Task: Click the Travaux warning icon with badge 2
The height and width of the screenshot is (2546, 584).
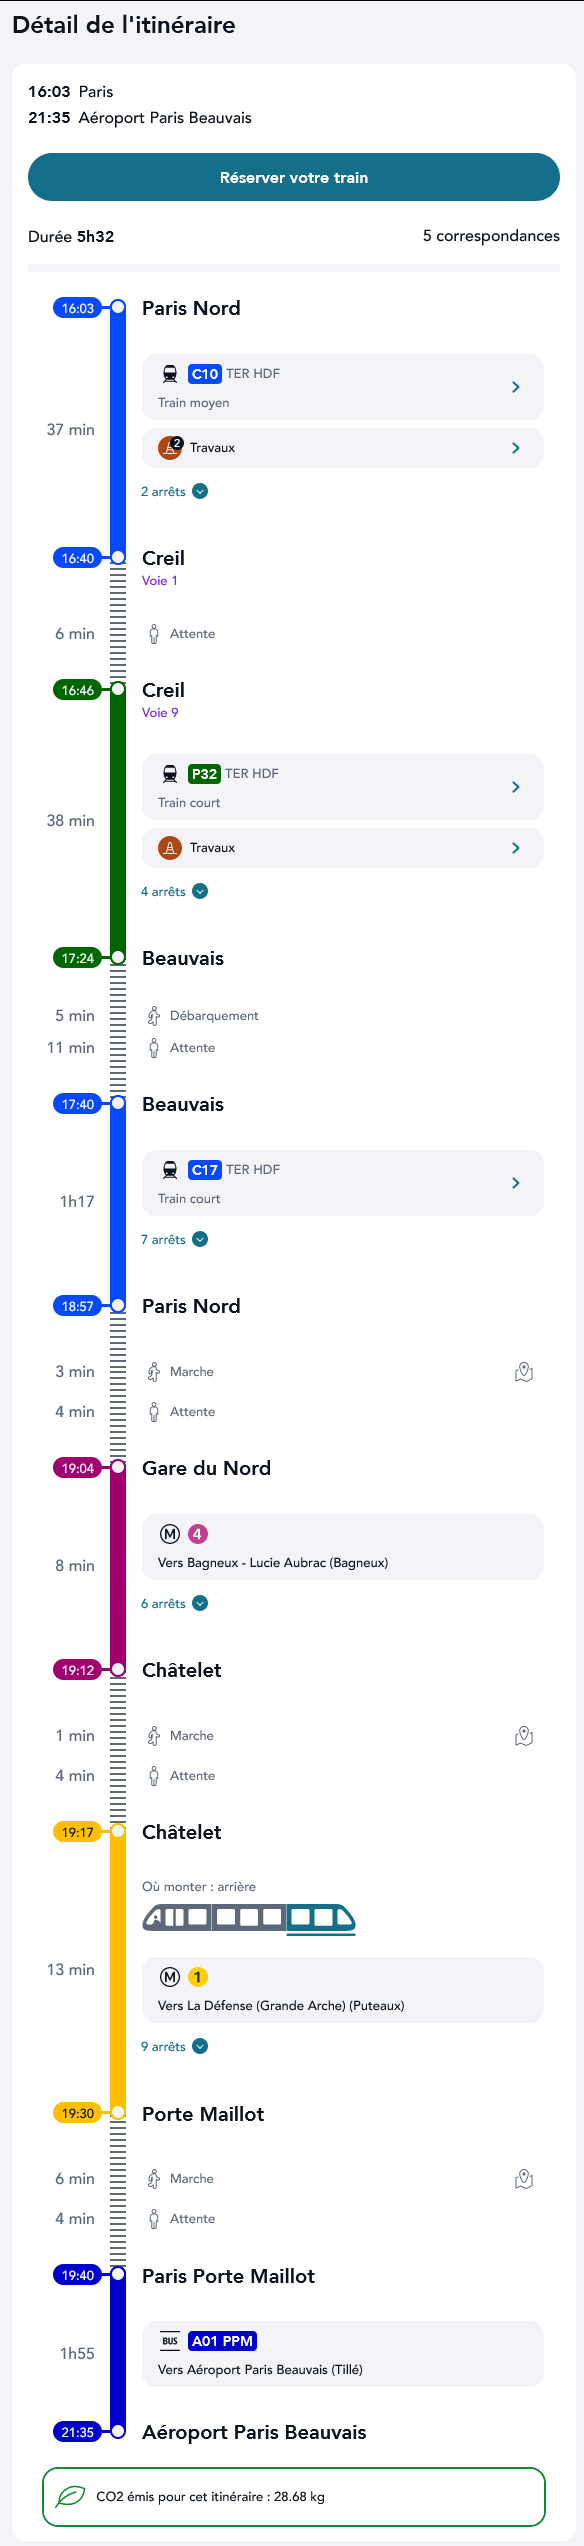Action: click(171, 448)
